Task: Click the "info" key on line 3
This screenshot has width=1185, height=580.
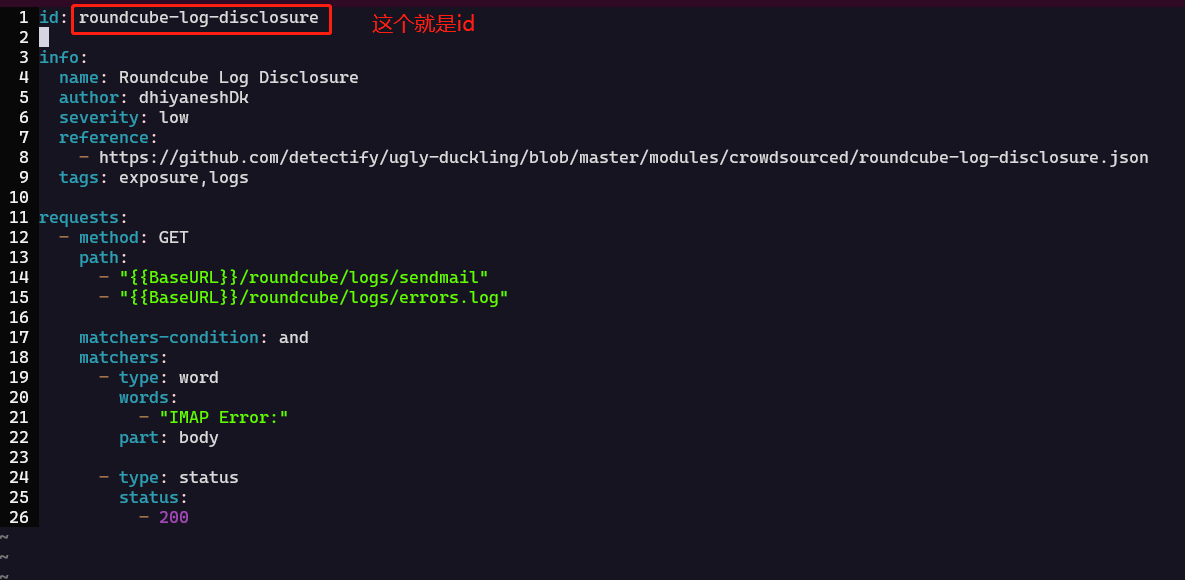Action: (x=59, y=57)
